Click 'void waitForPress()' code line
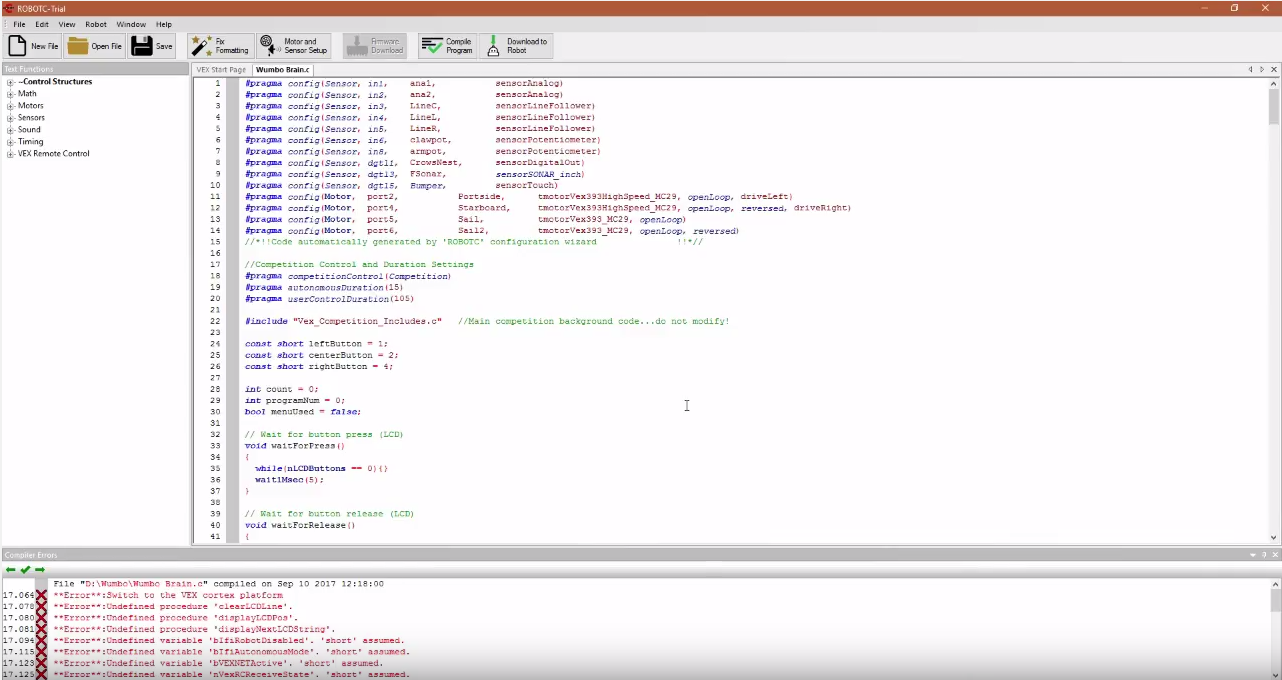 tap(295, 445)
